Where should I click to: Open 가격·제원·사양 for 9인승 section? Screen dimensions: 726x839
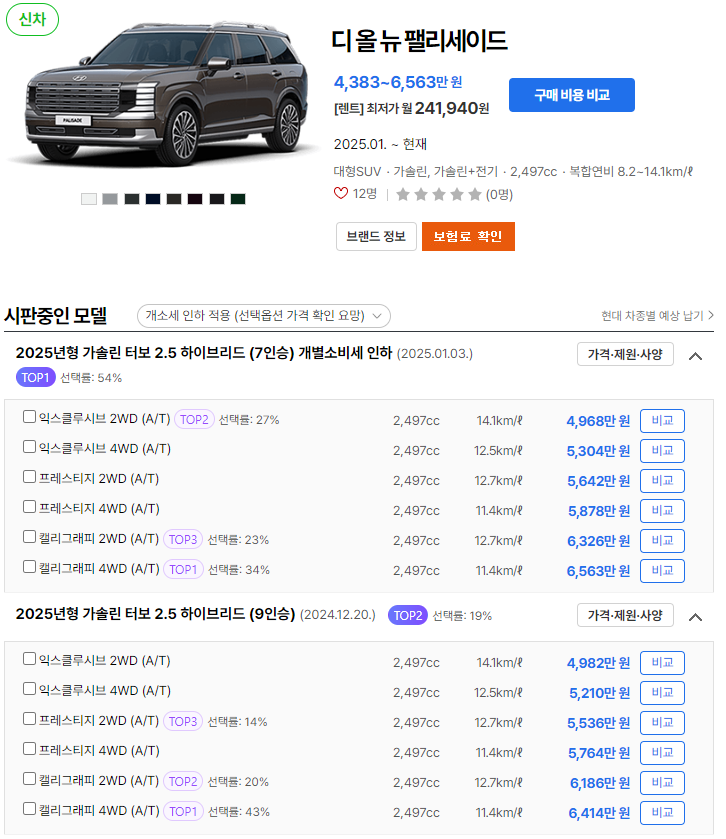(625, 615)
